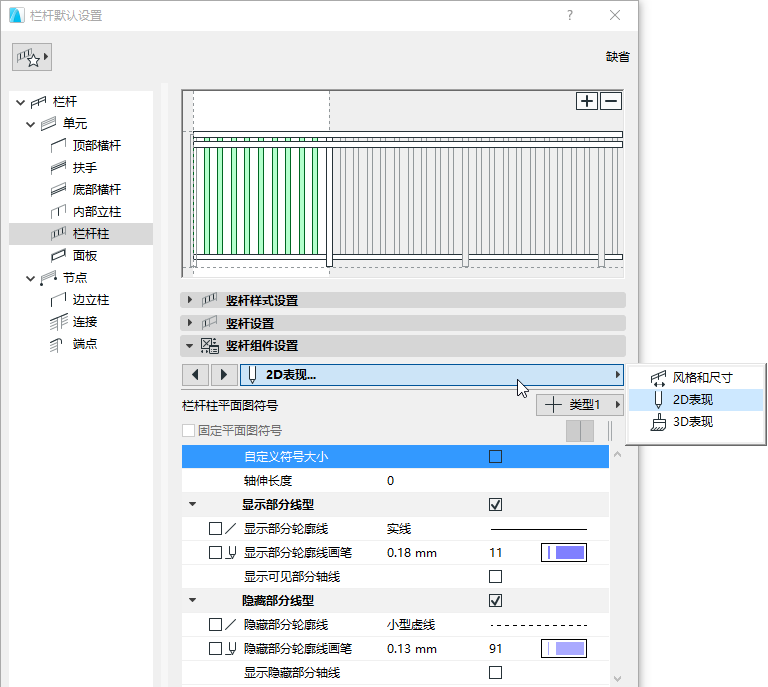768x687 pixels.
Task: Edit the 轴伸长度 value 0
Action: [x=390, y=481]
